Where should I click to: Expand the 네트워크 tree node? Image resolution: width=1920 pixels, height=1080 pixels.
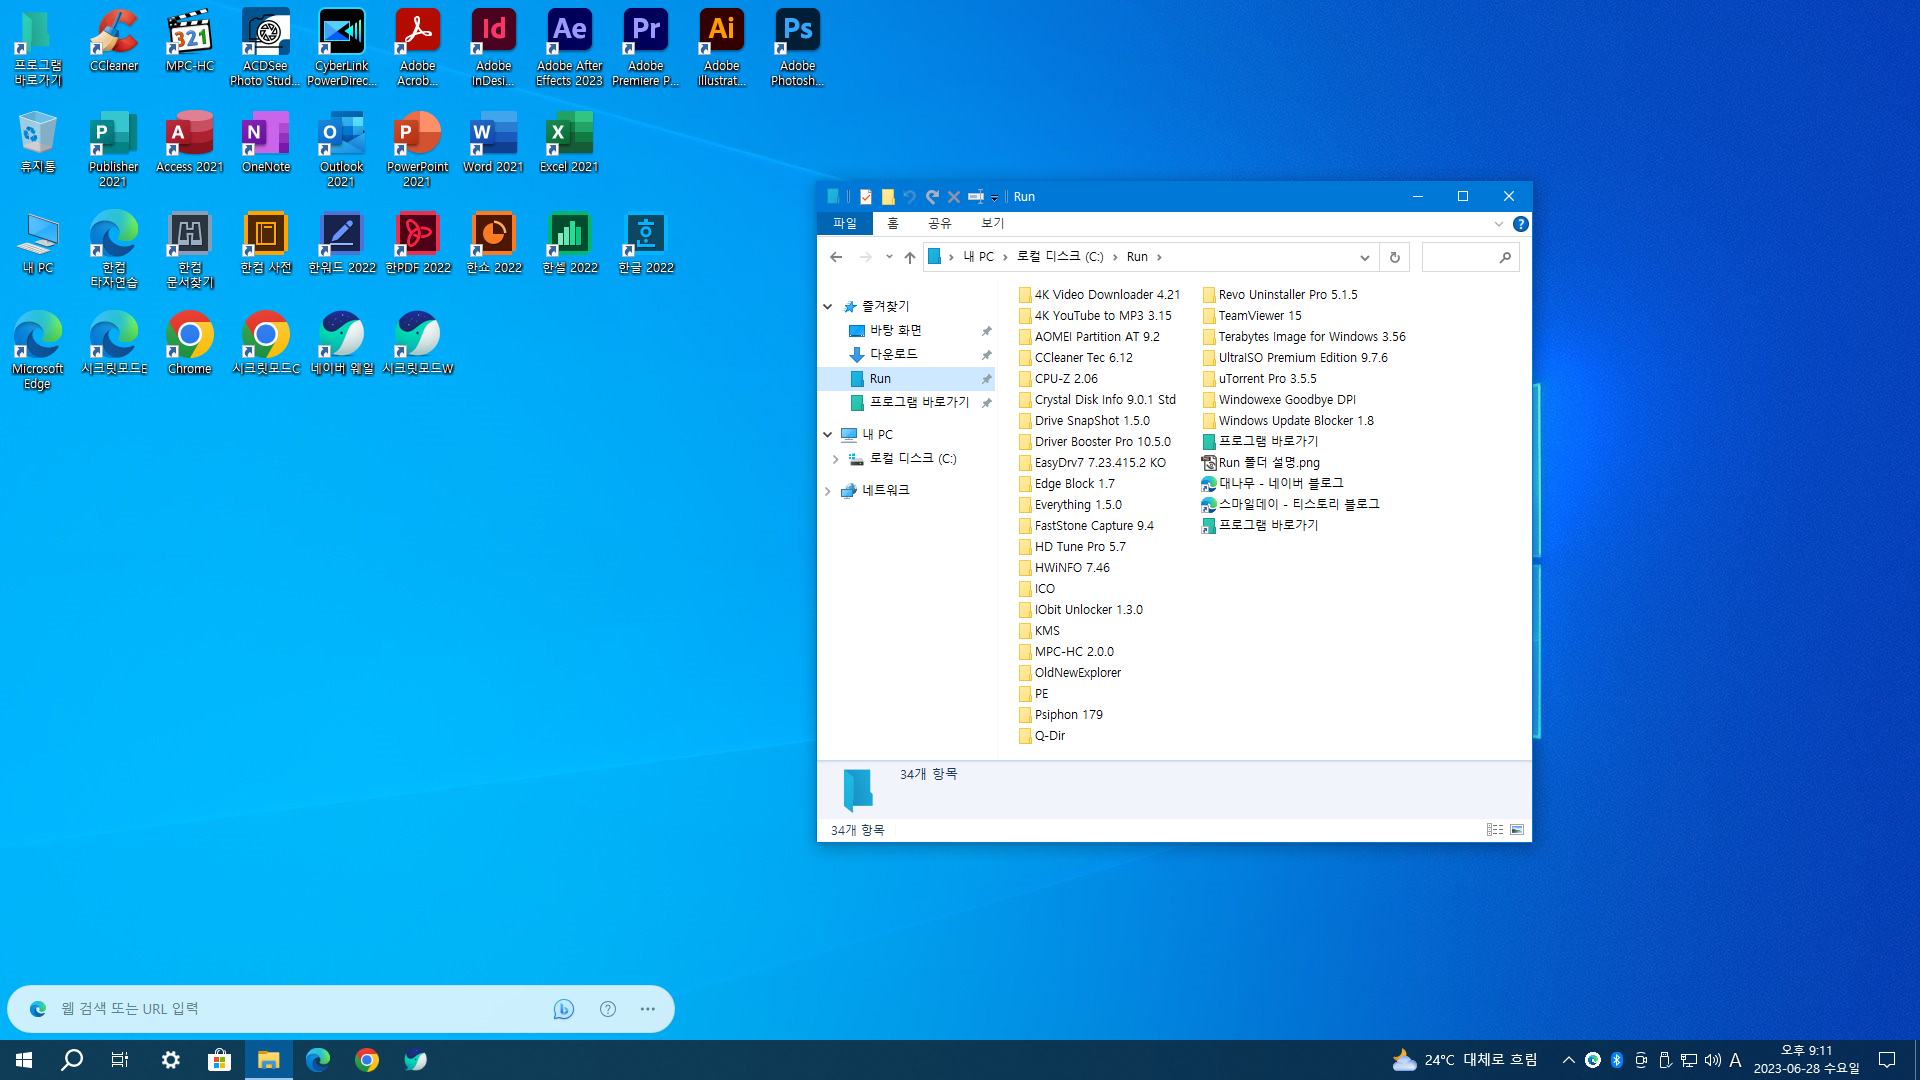[x=828, y=491]
